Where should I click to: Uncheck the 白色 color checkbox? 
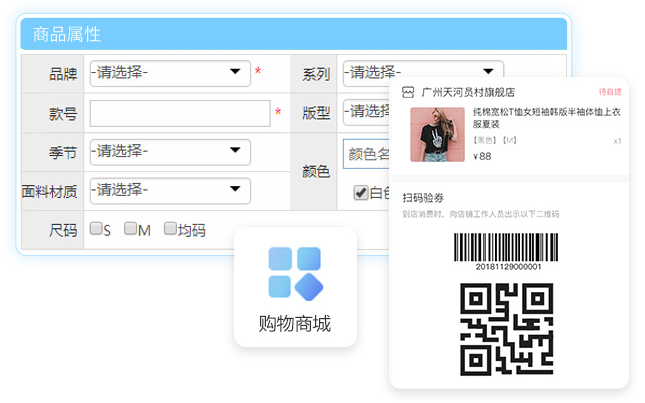360,192
